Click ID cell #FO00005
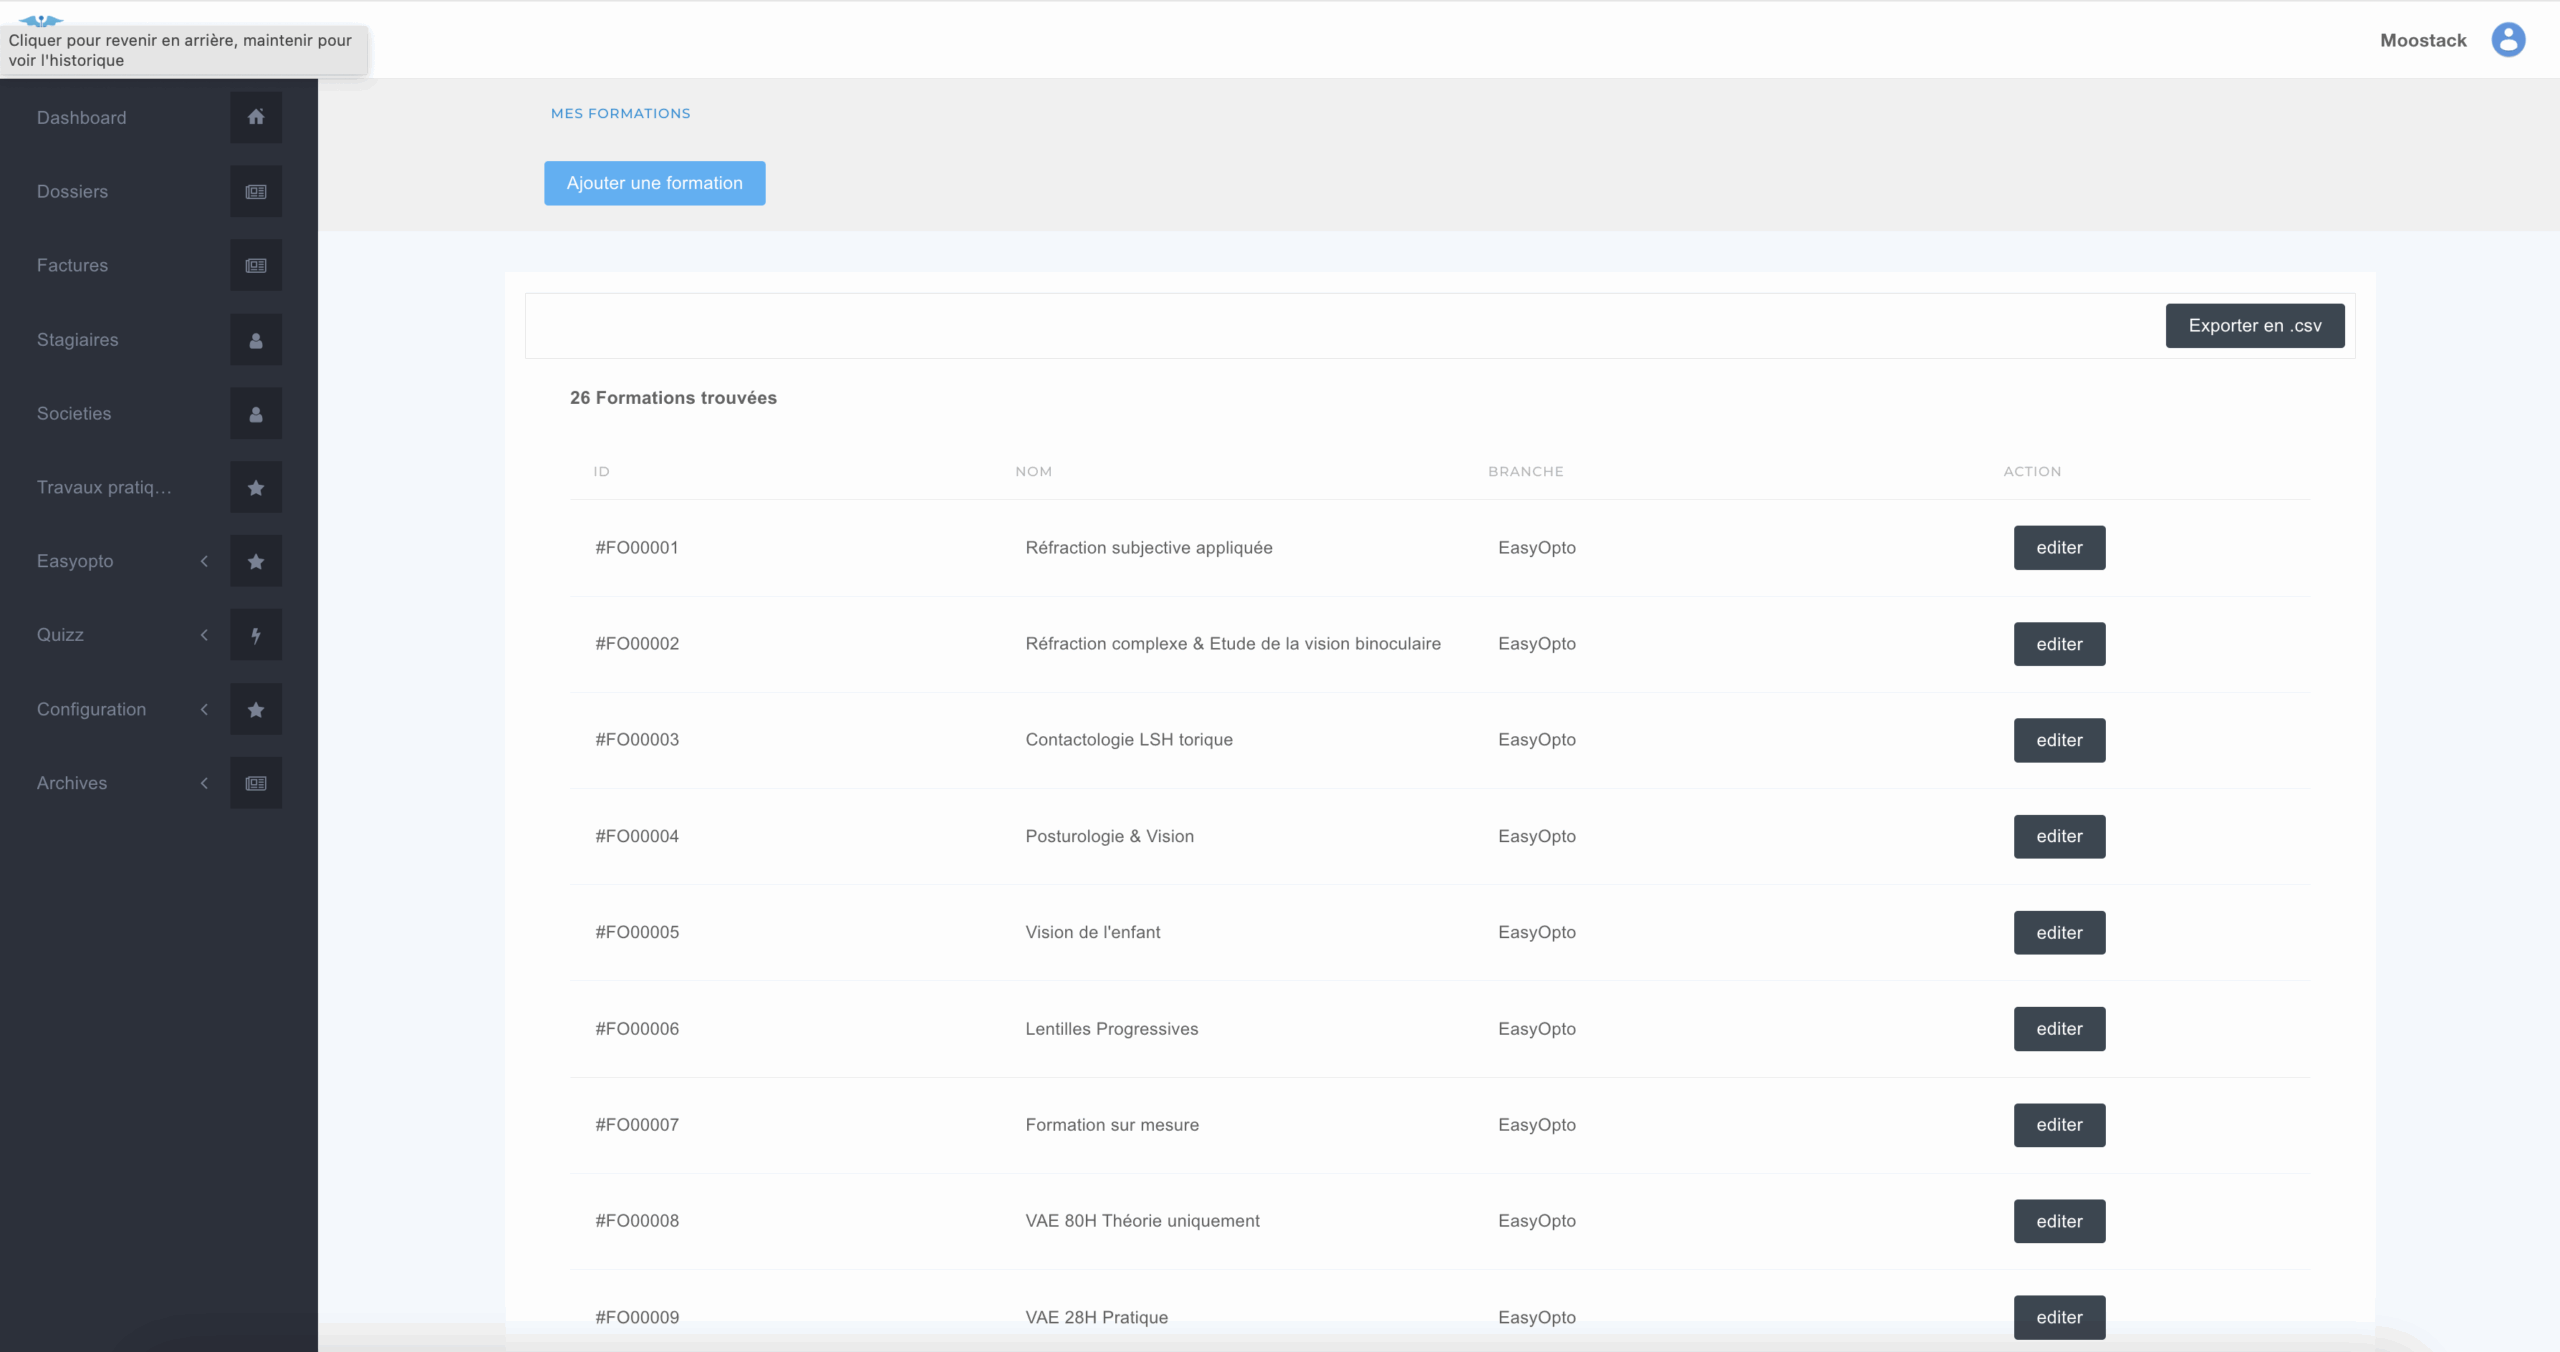The height and width of the screenshot is (1352, 2560). coord(637,932)
